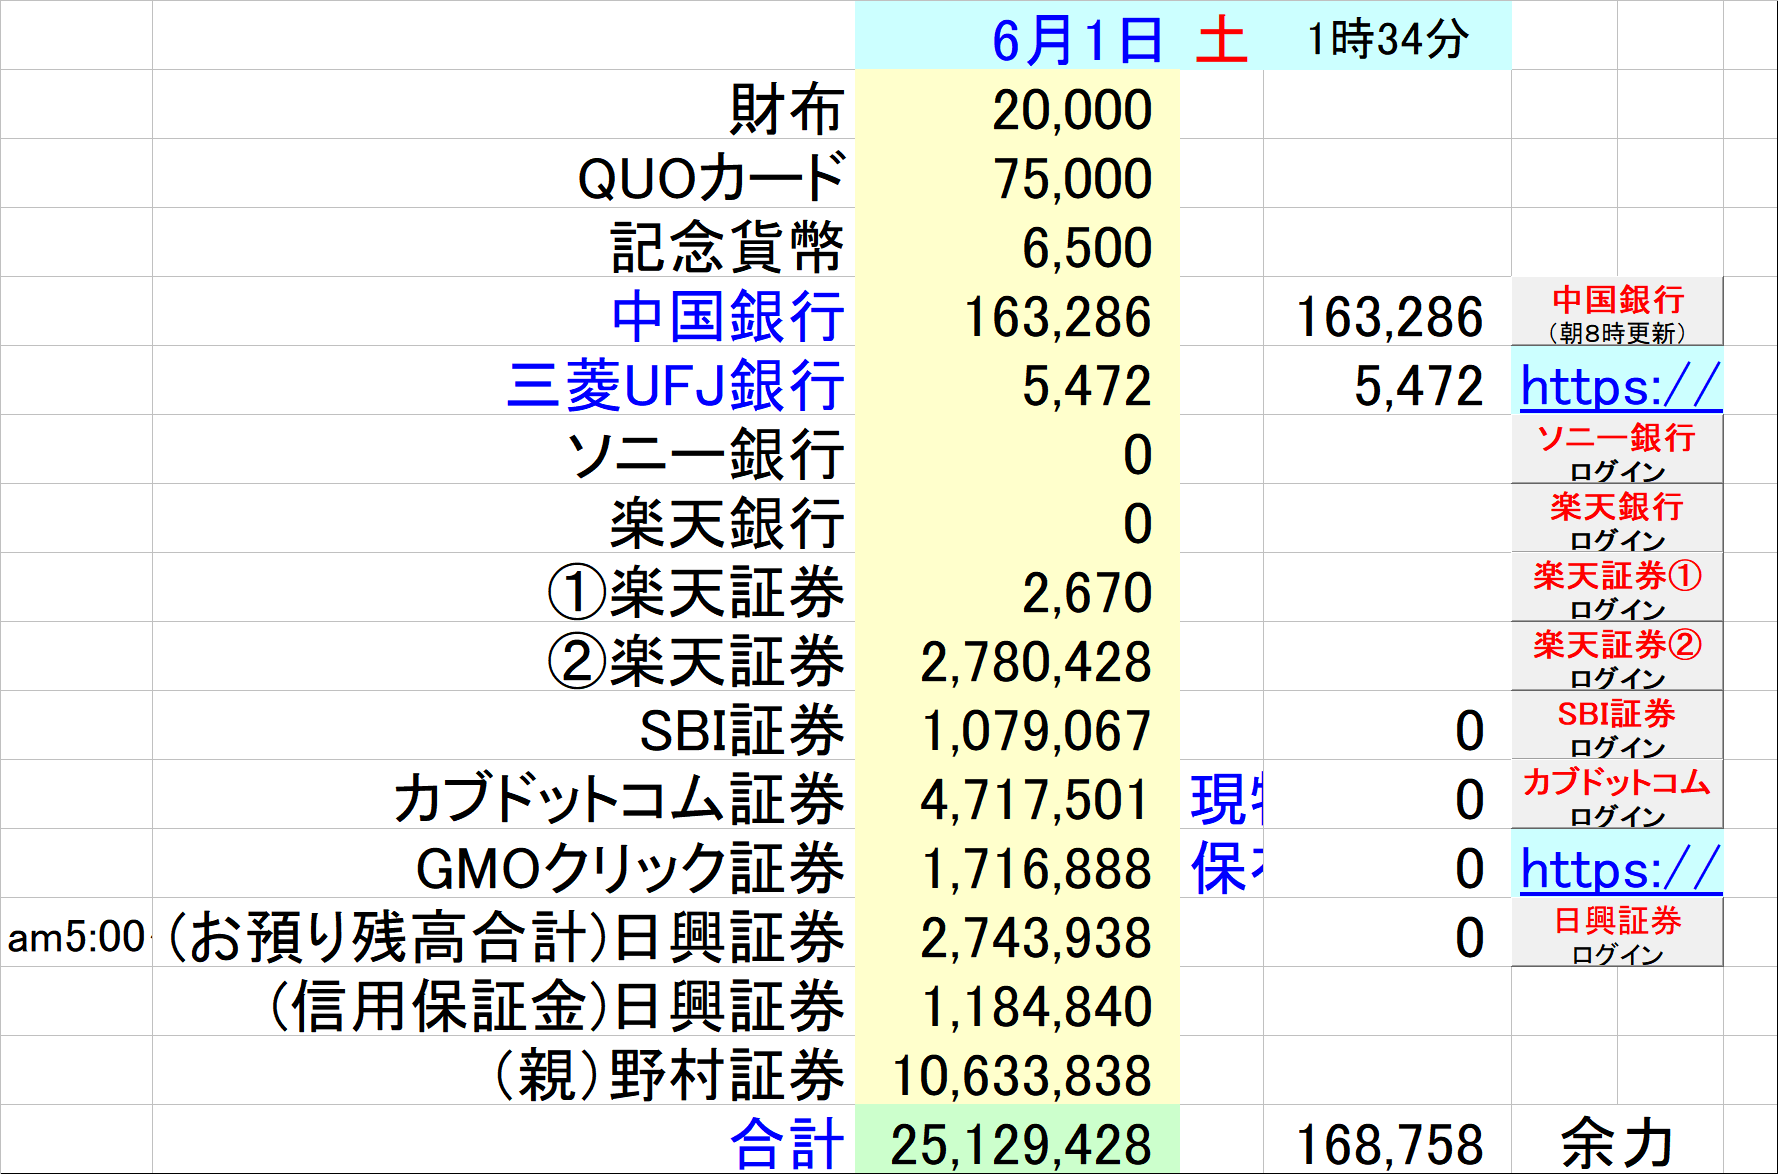Select the 財布 label cell
The image size is (1778, 1174).
click(x=504, y=105)
